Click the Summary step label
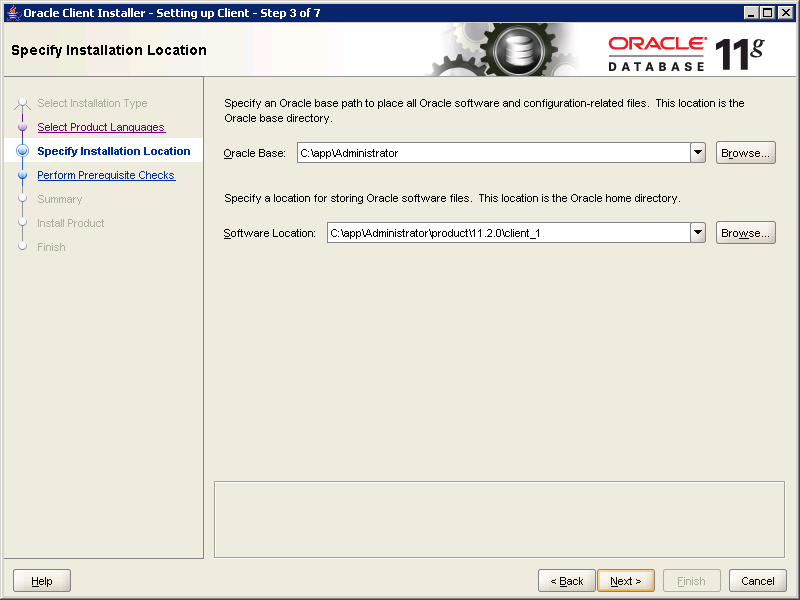This screenshot has height=600, width=800. (x=60, y=199)
